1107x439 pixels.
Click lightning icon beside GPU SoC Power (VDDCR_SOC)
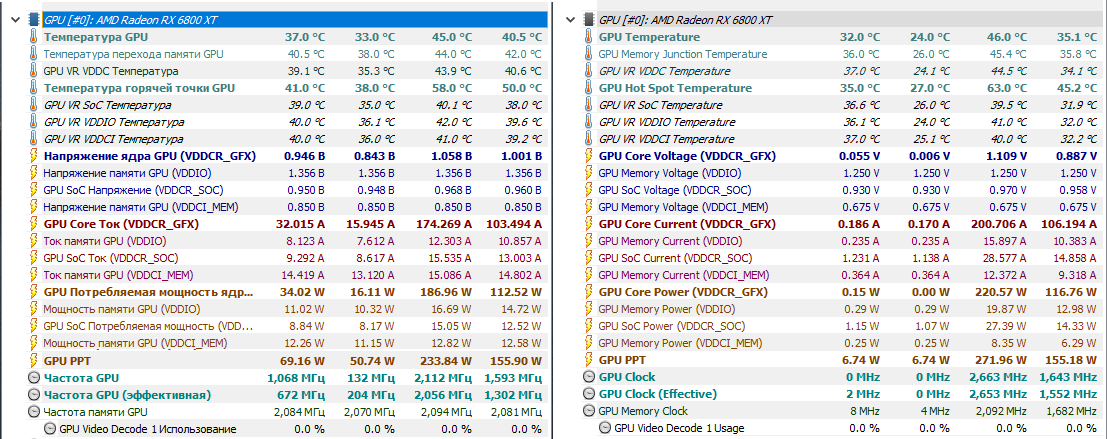[589, 325]
